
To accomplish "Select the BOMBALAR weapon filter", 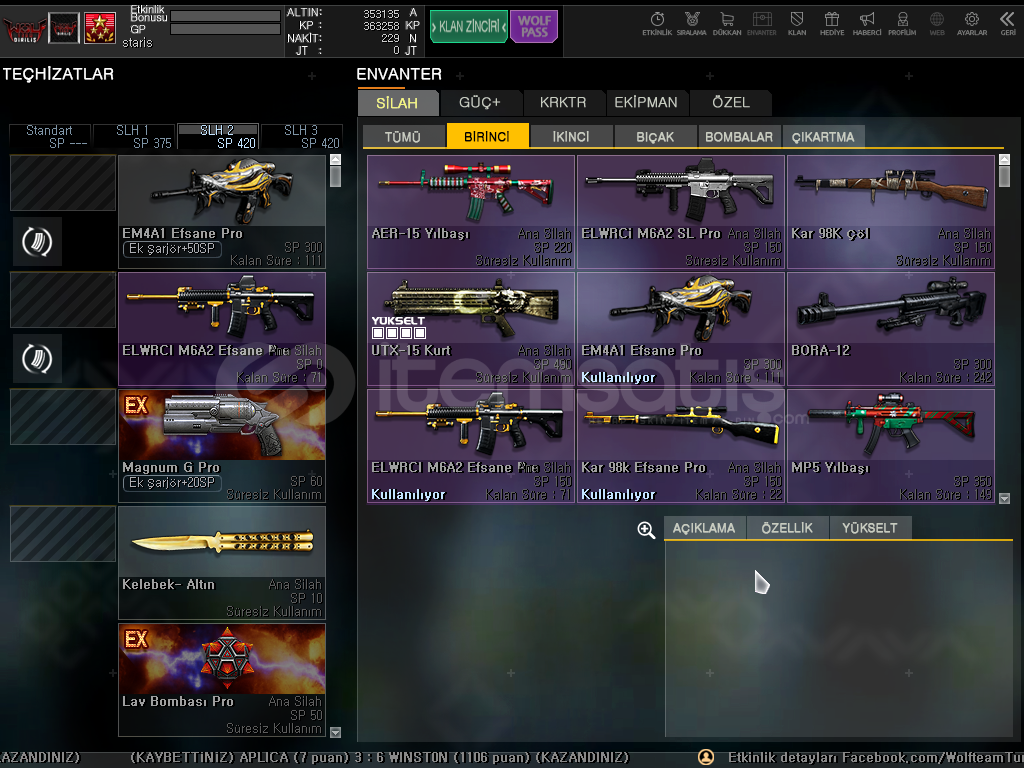I will (739, 136).
